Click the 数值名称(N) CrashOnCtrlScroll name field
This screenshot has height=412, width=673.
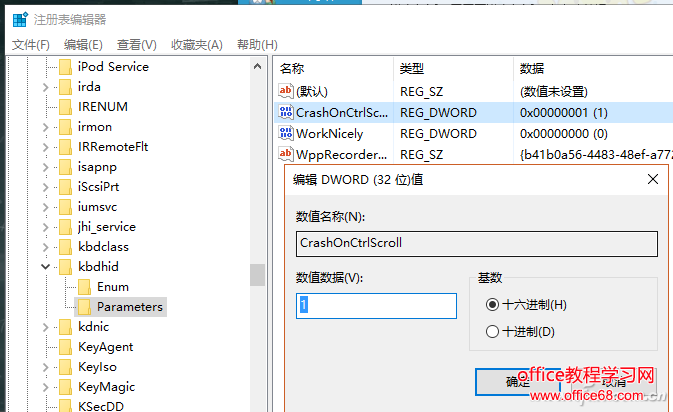tap(477, 244)
